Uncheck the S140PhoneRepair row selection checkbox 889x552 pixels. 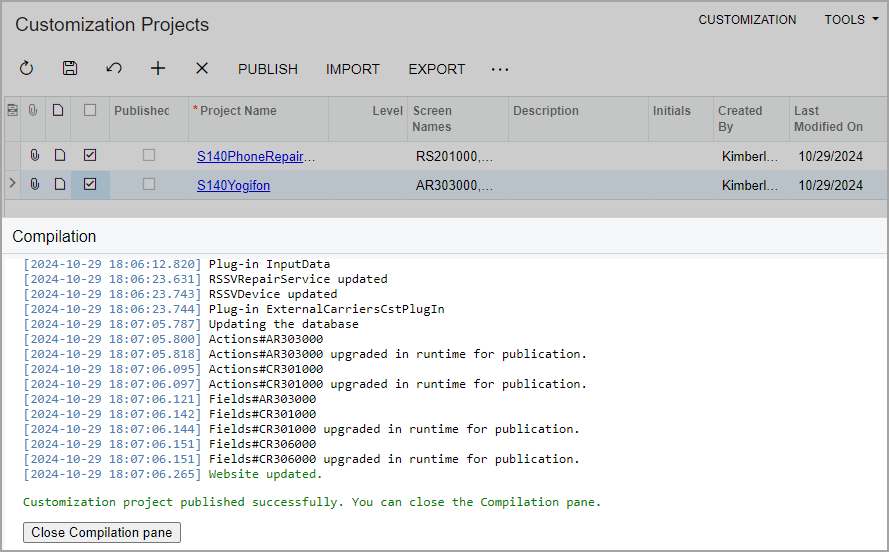point(90,156)
